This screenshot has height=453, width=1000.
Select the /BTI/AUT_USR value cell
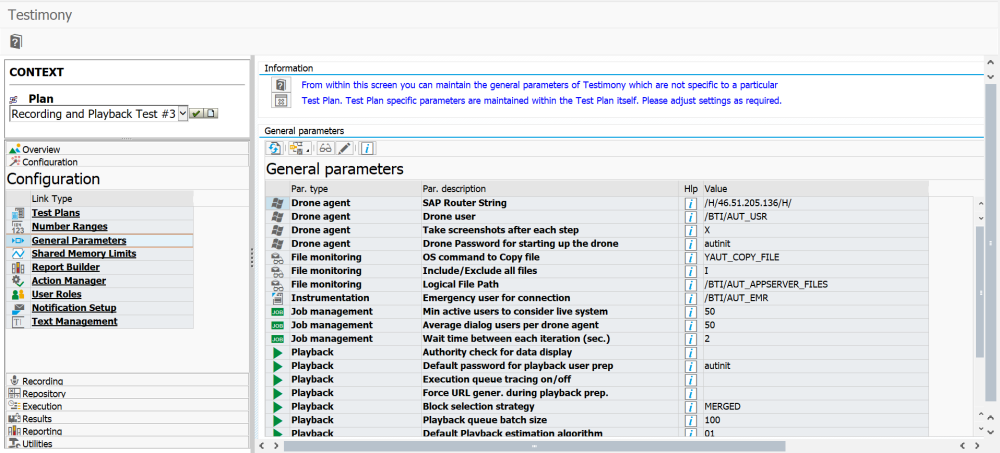814,217
